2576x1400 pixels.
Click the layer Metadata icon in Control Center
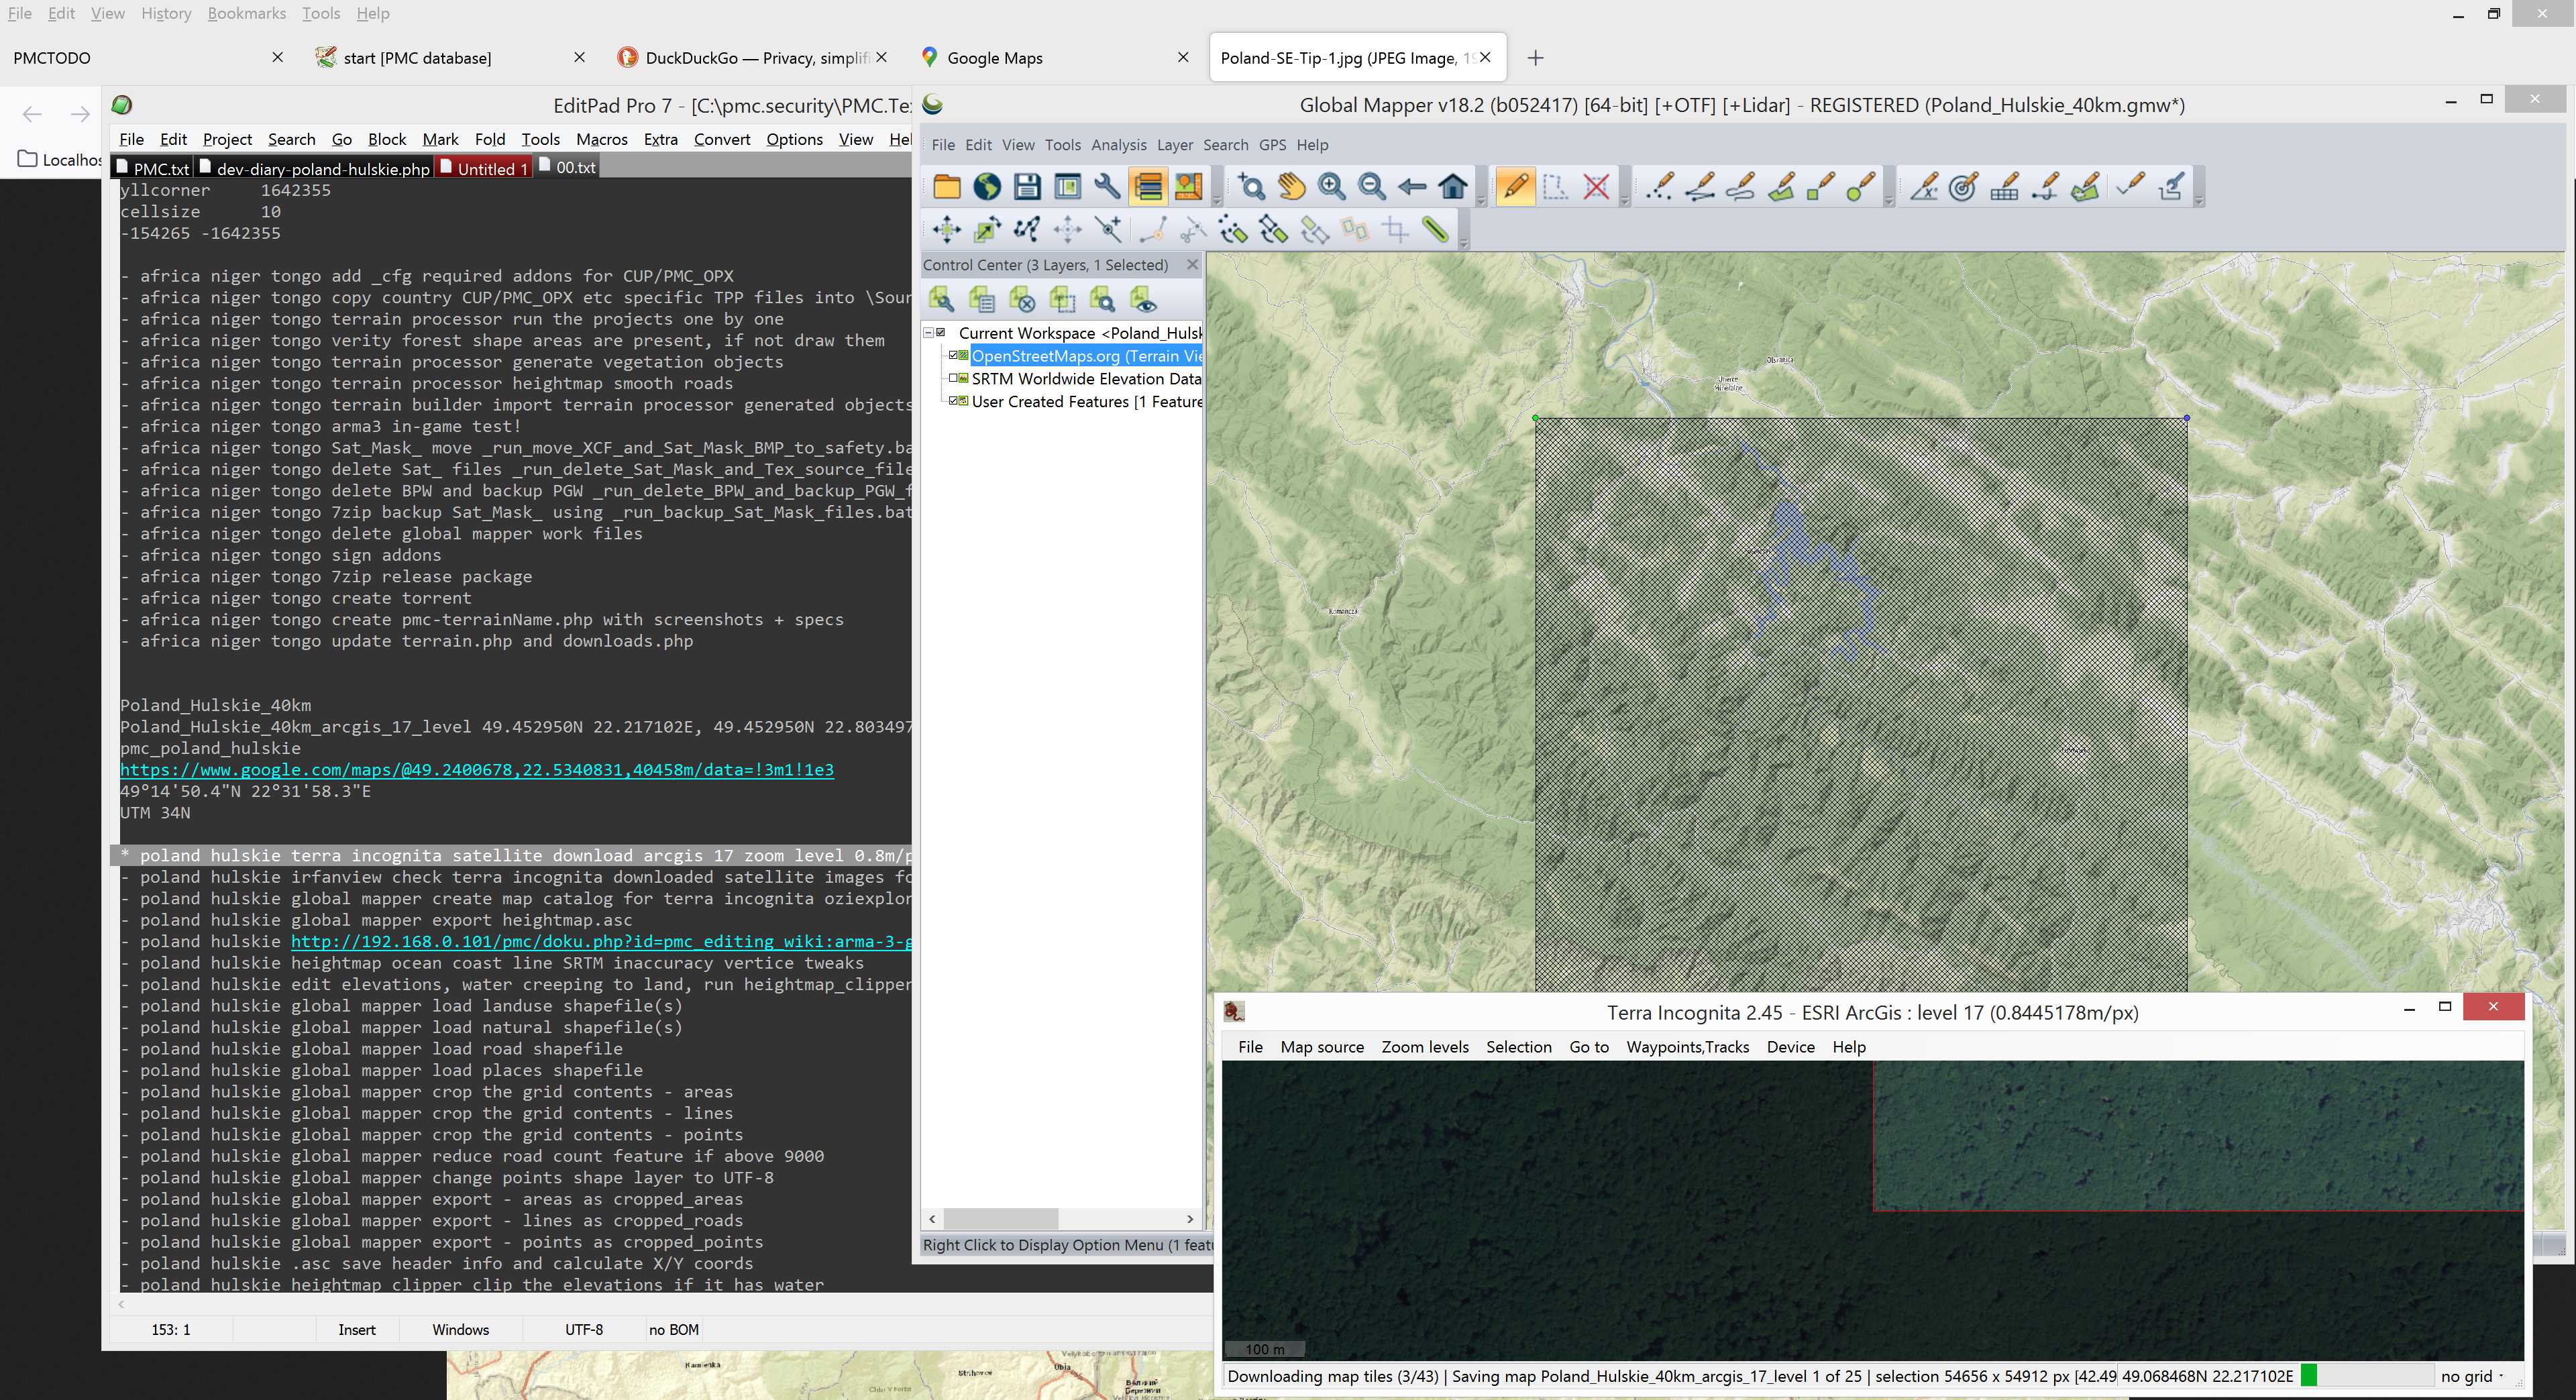[x=981, y=299]
